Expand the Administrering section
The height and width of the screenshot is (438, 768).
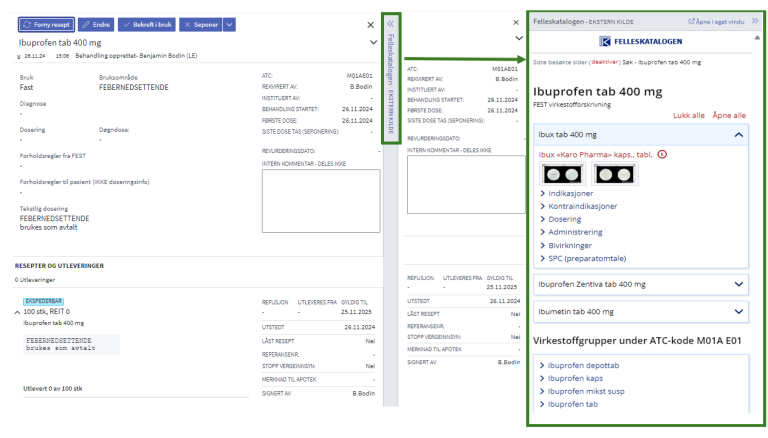click(571, 232)
